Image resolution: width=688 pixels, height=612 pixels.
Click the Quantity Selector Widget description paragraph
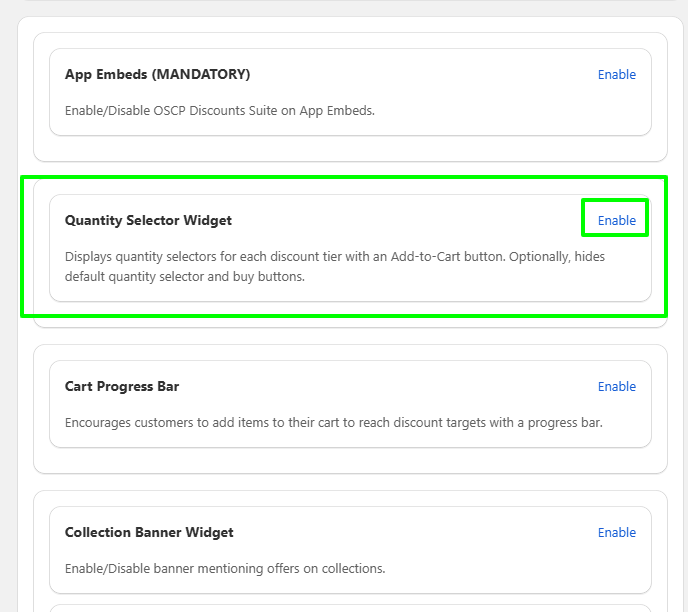334,266
